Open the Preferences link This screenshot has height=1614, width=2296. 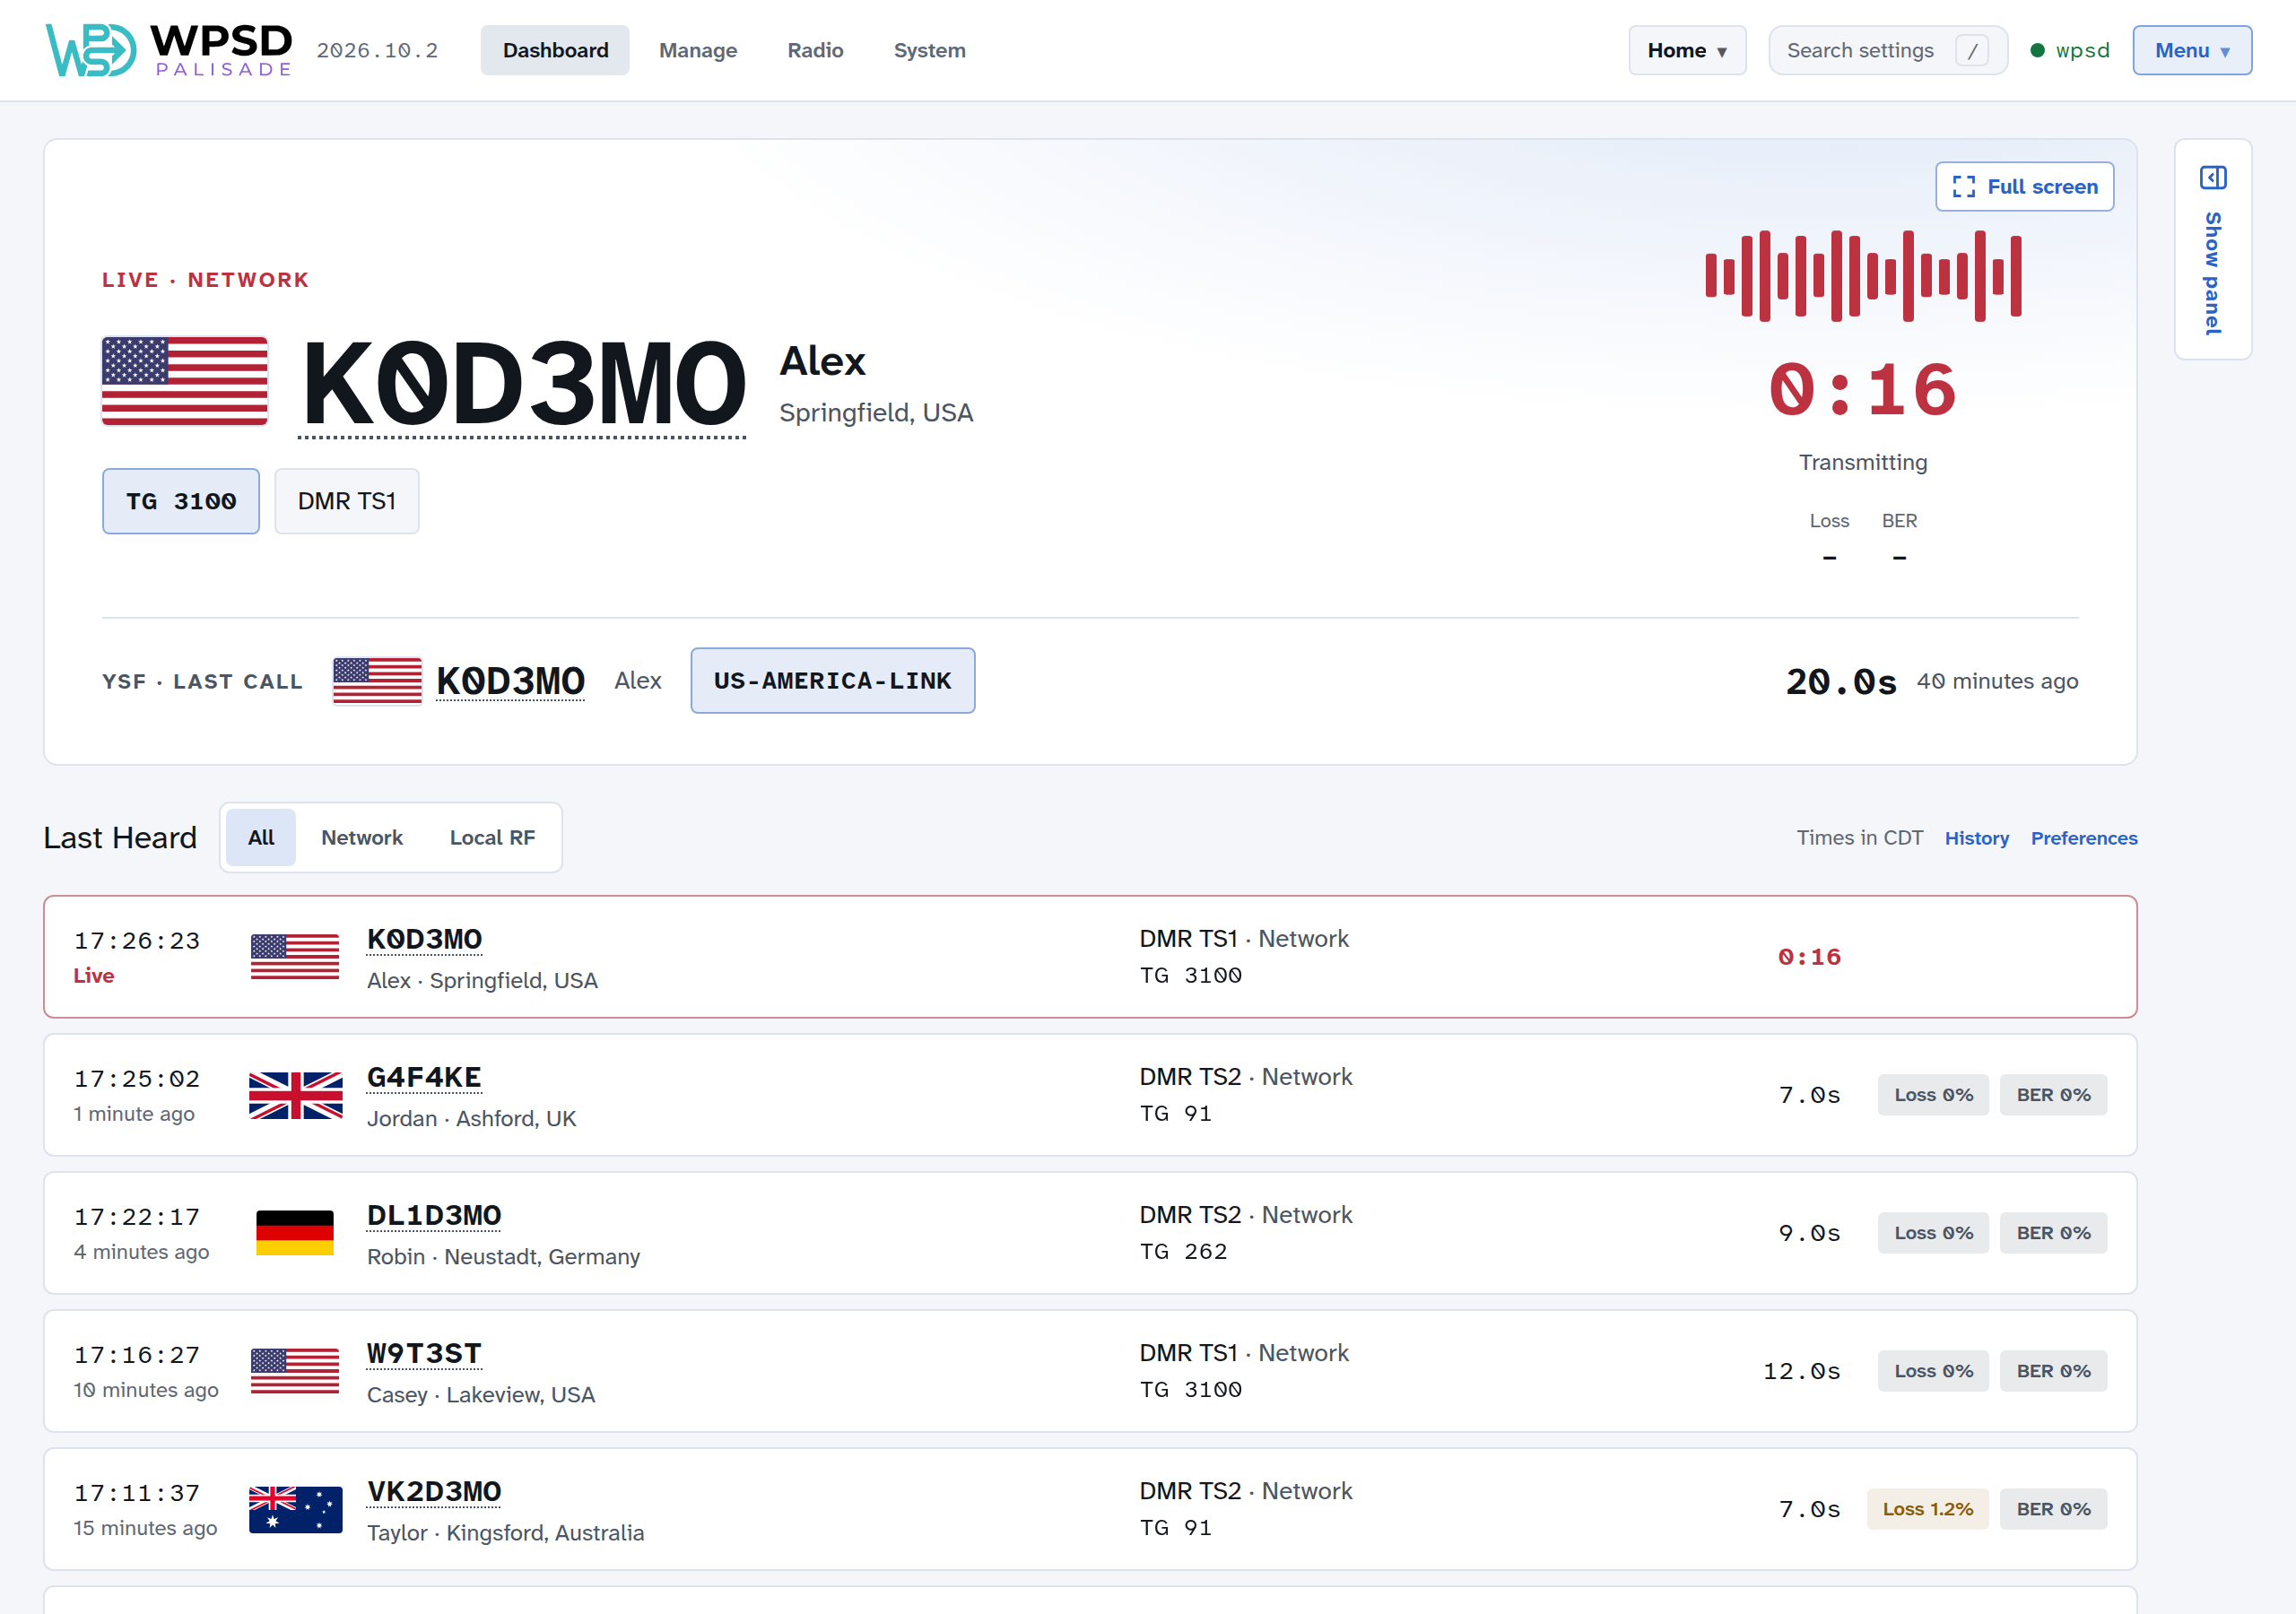[x=2083, y=838]
